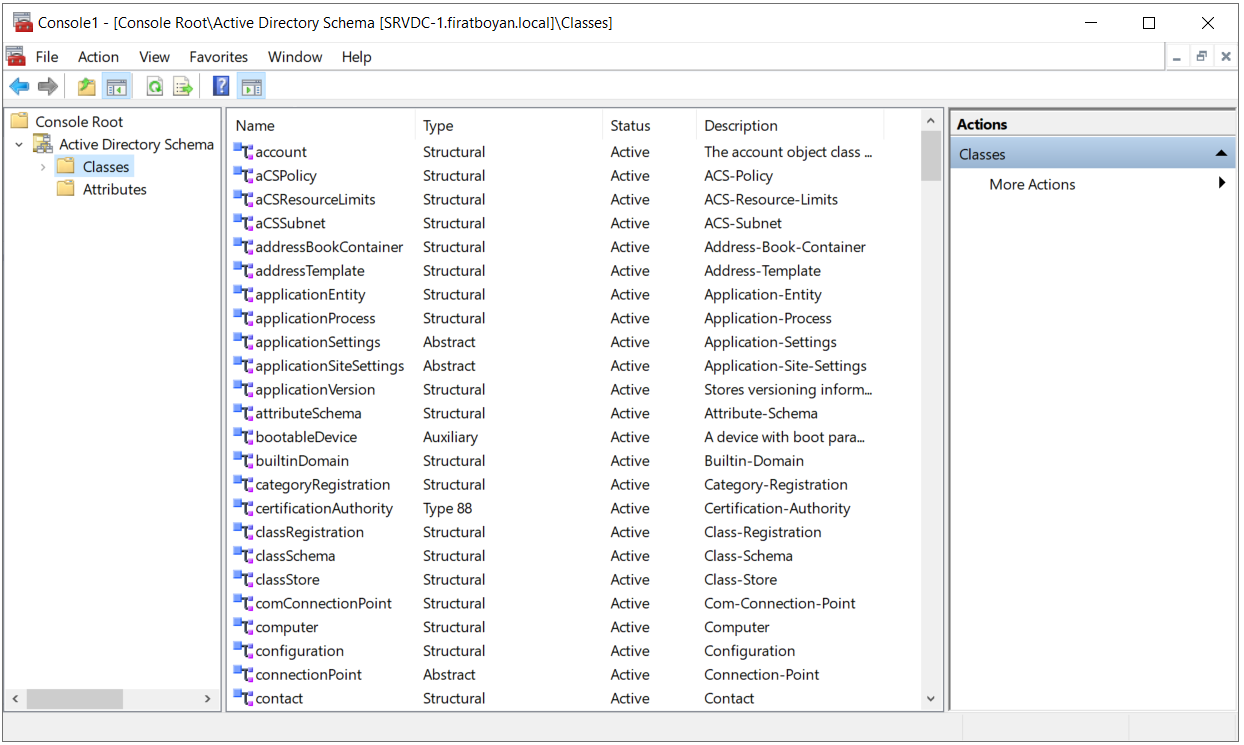Open the Window menu
The height and width of the screenshot is (745, 1244).
coord(295,57)
